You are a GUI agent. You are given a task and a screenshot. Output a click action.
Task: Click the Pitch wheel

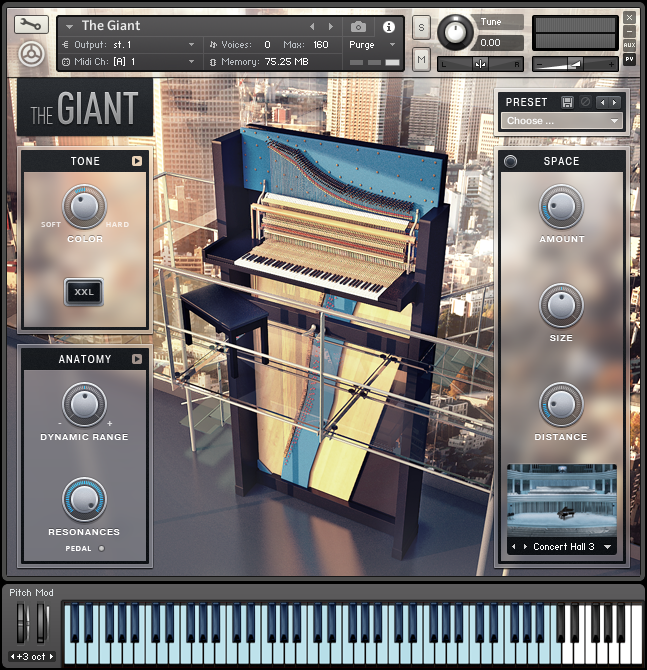coord(21,622)
